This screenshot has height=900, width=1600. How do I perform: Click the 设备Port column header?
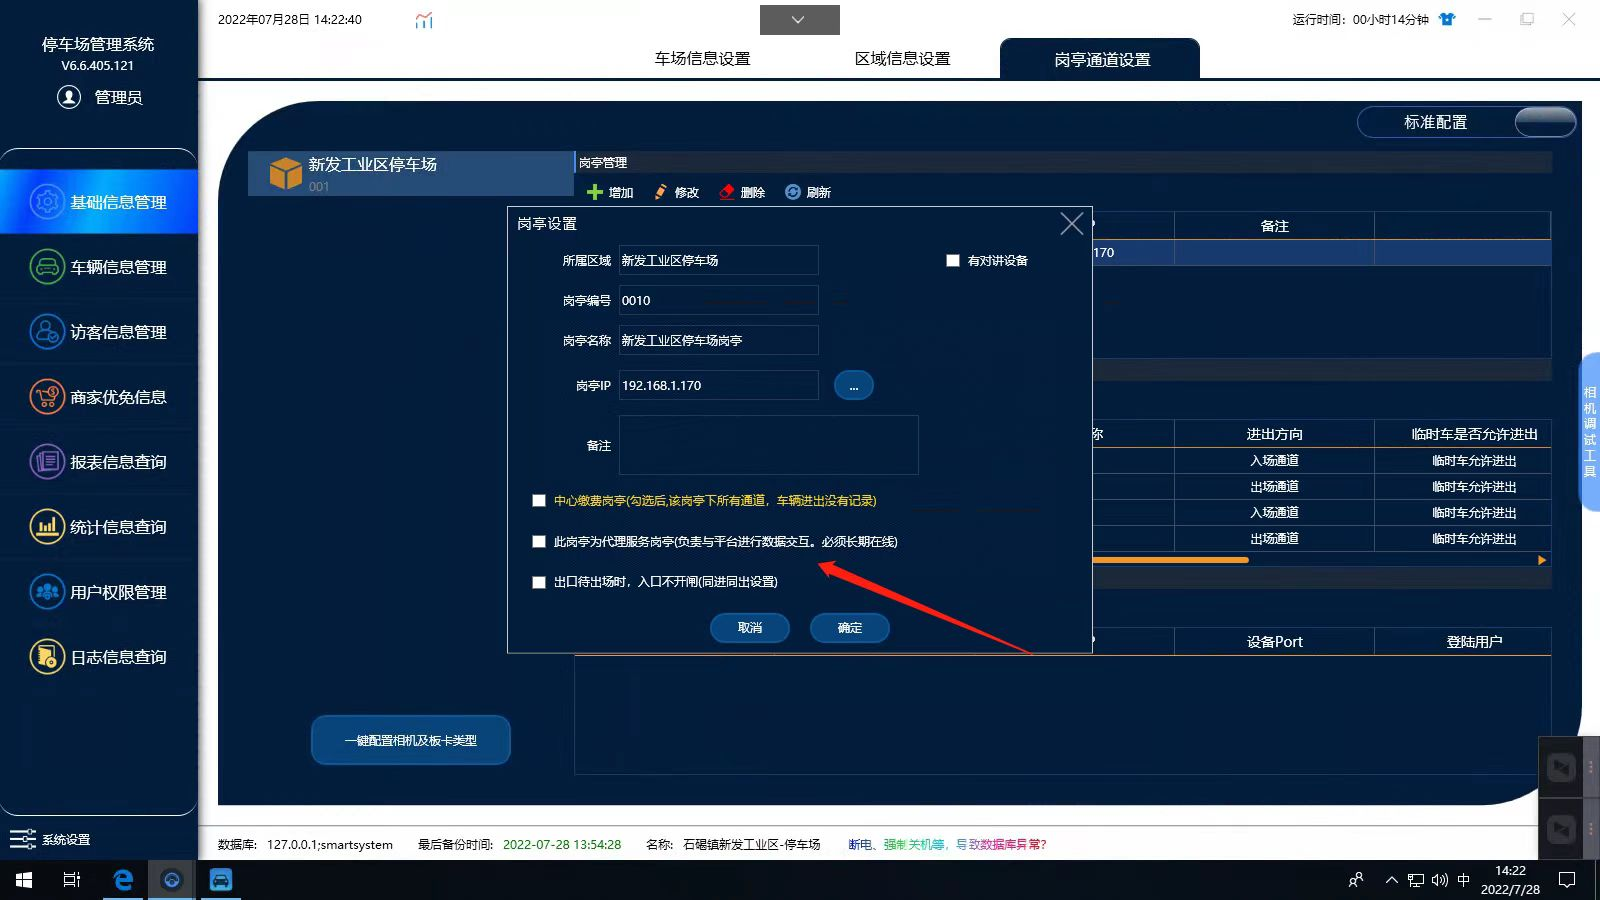tap(1274, 642)
